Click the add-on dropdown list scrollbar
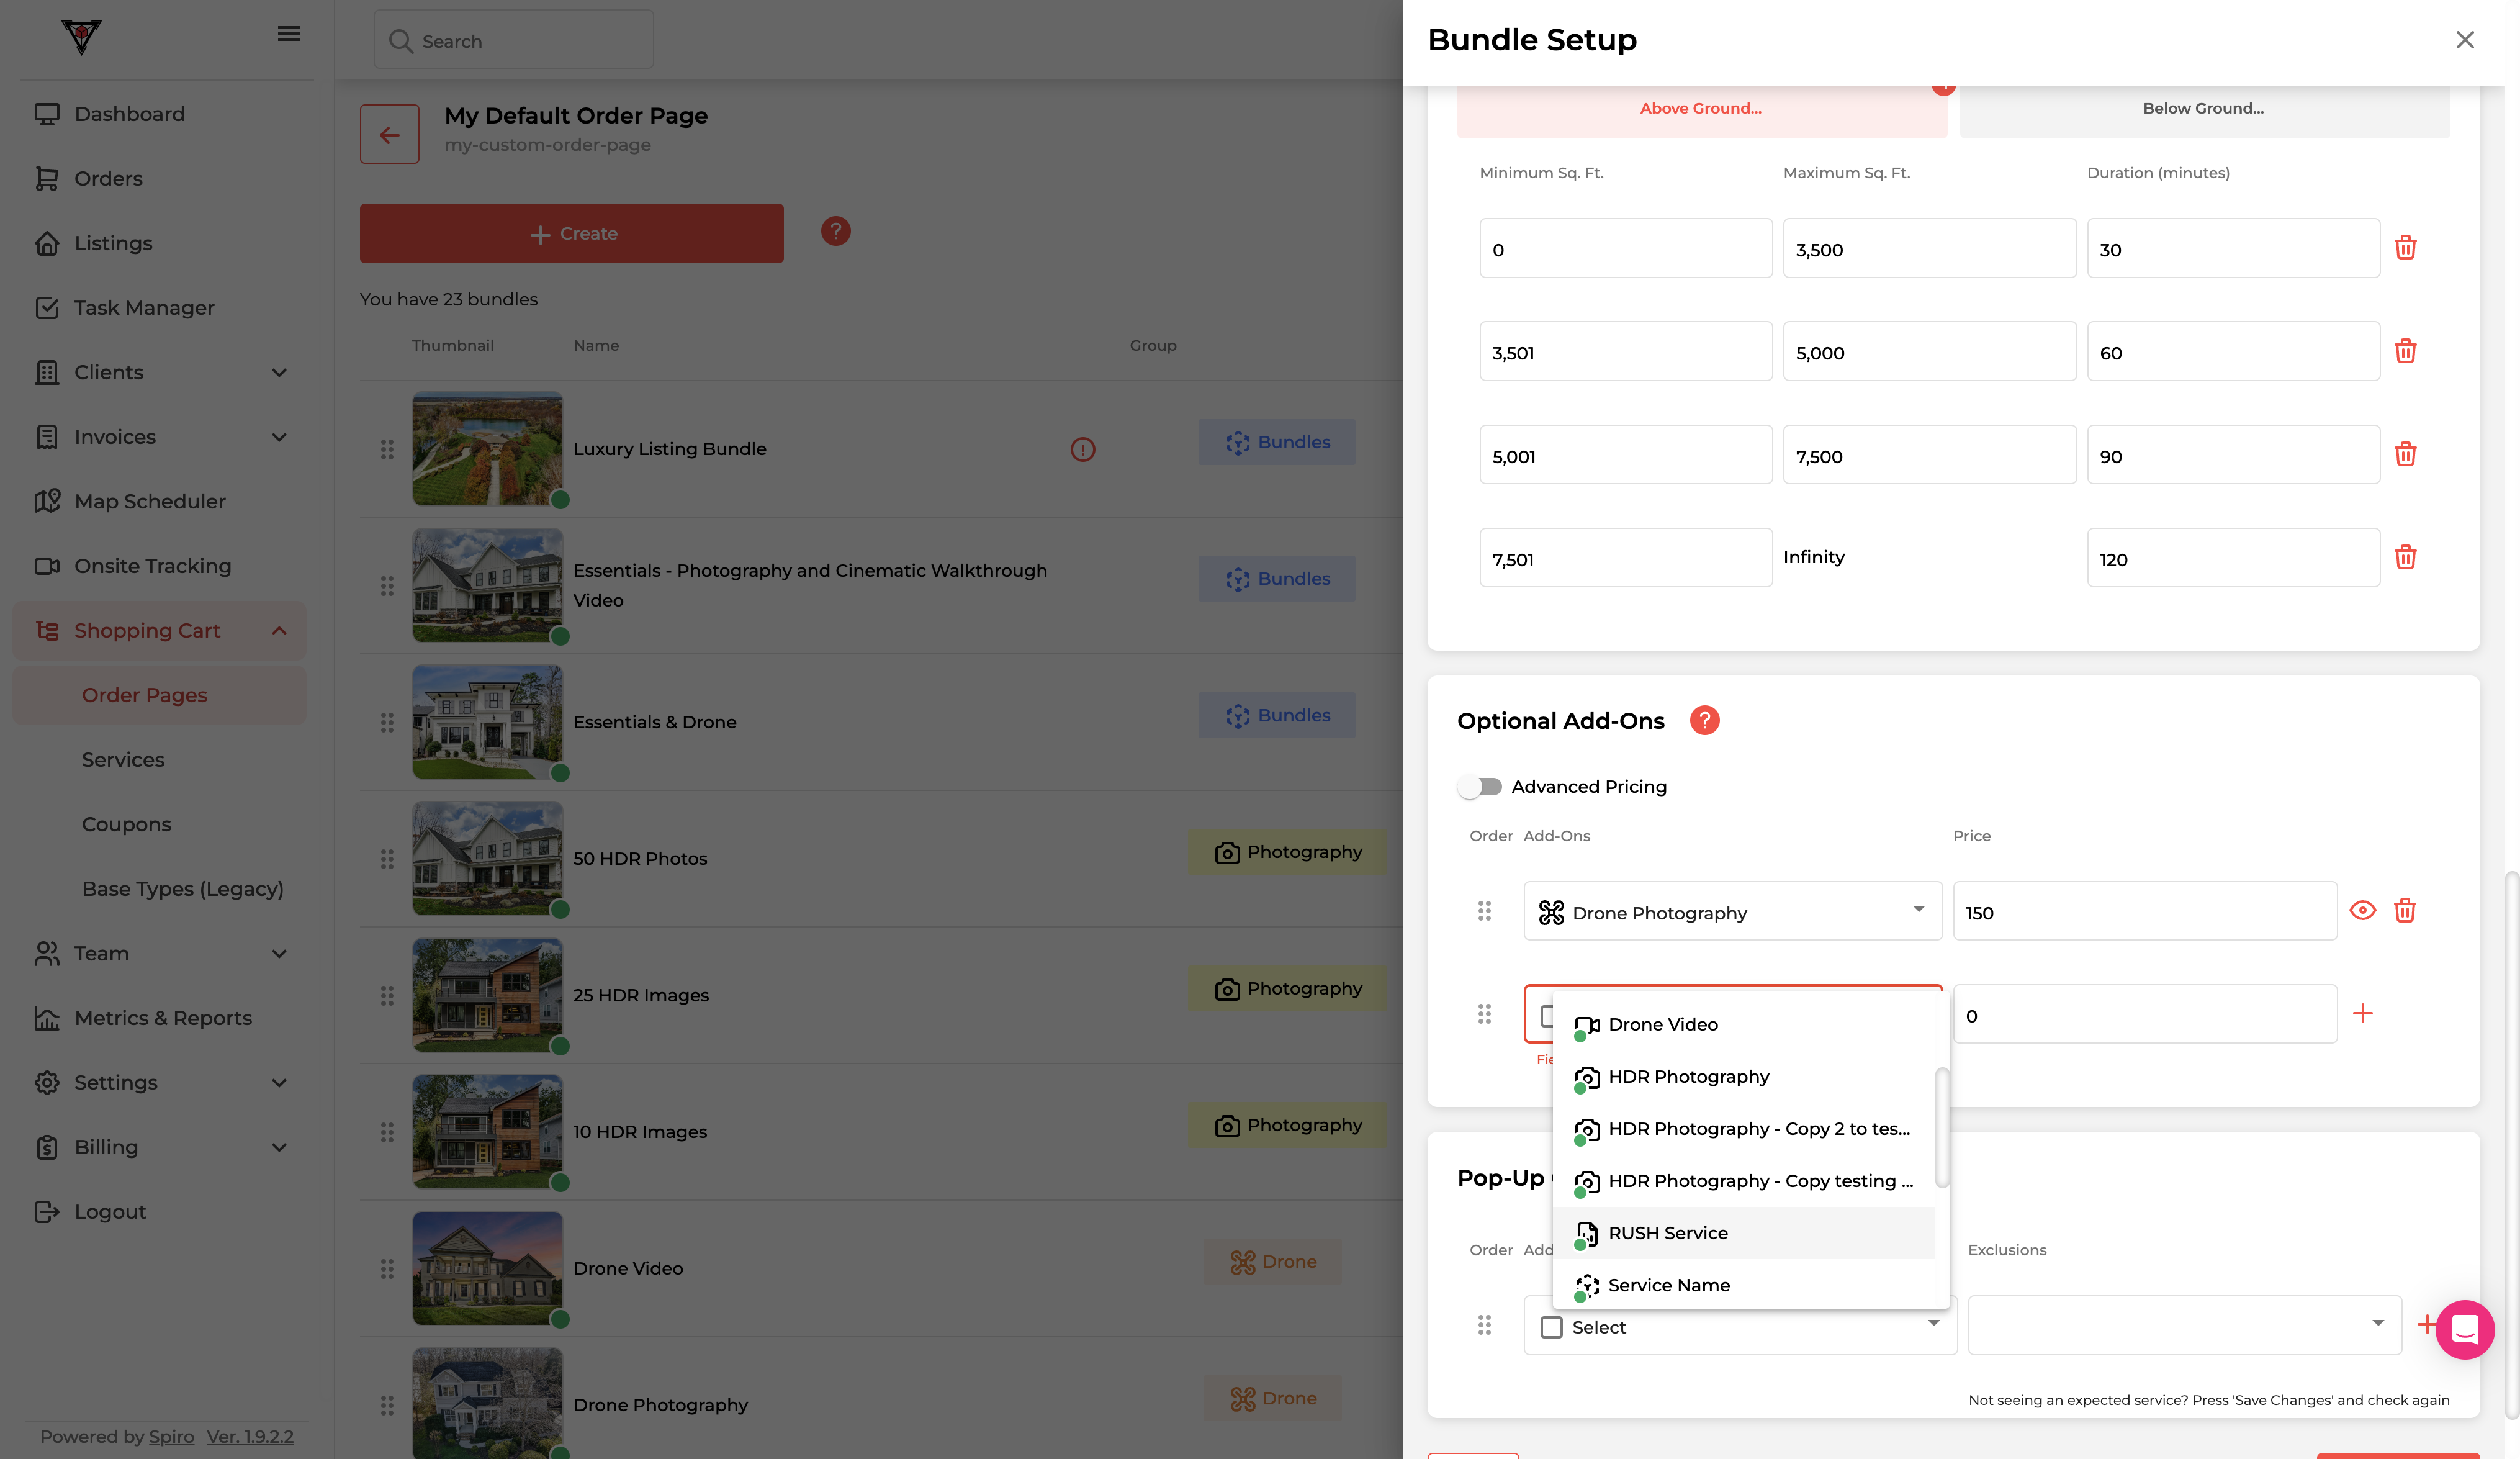Image resolution: width=2520 pixels, height=1459 pixels. pos(1941,1127)
